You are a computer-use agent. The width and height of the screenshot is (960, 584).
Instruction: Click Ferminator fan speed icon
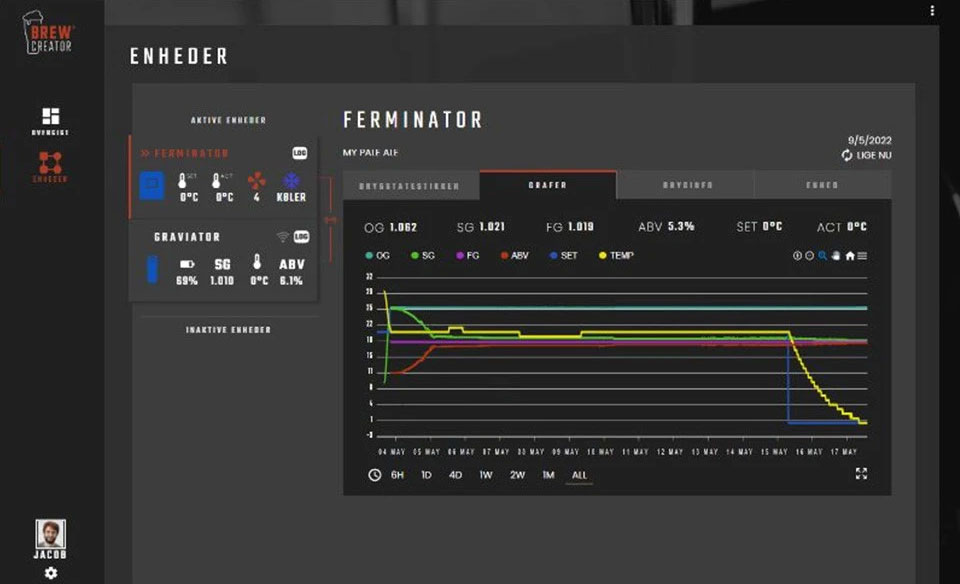[x=257, y=181]
